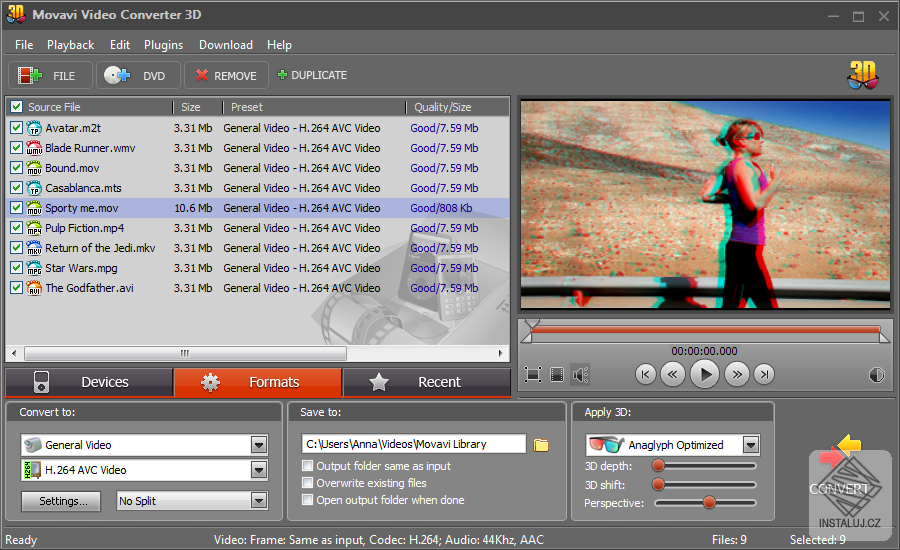Uncheck the Casablanca.mts checkbox

[x=17, y=188]
